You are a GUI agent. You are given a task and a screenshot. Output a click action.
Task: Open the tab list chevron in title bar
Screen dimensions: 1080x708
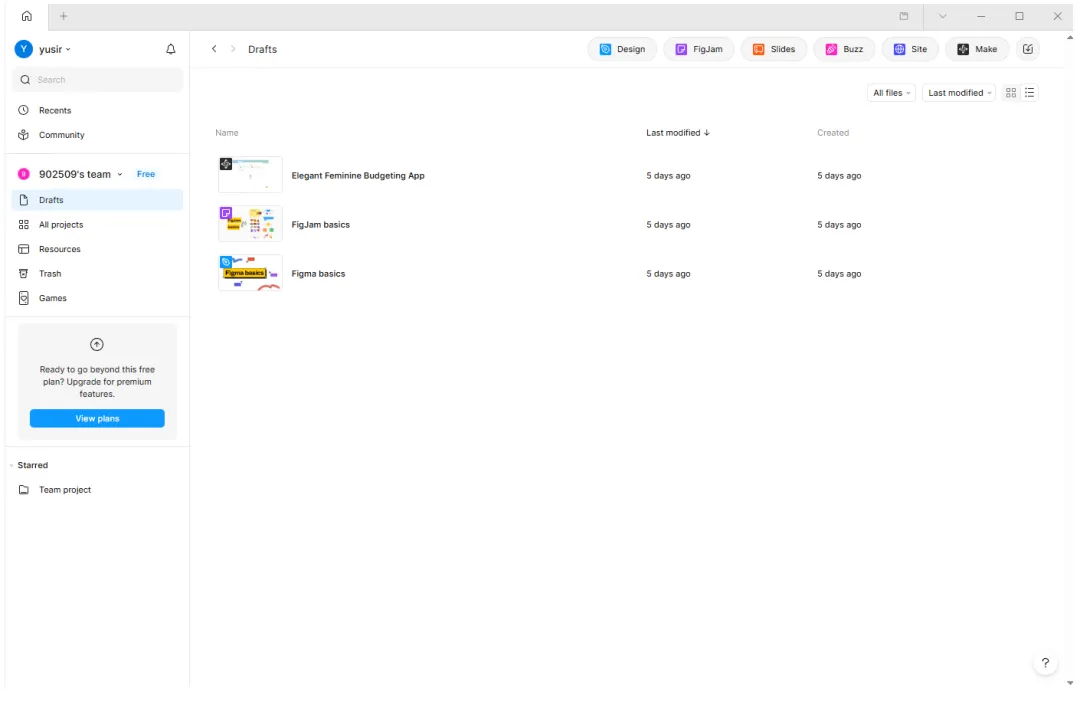tap(942, 16)
